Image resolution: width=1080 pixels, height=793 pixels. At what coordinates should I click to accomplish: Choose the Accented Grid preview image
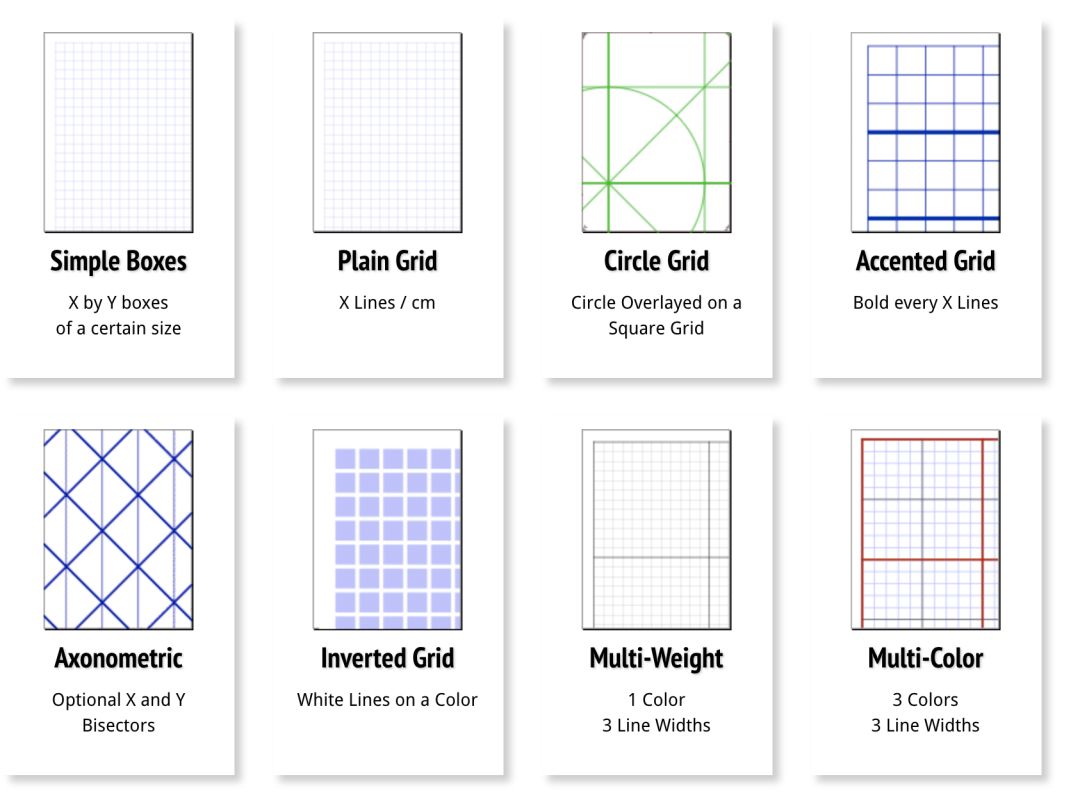[x=926, y=132]
